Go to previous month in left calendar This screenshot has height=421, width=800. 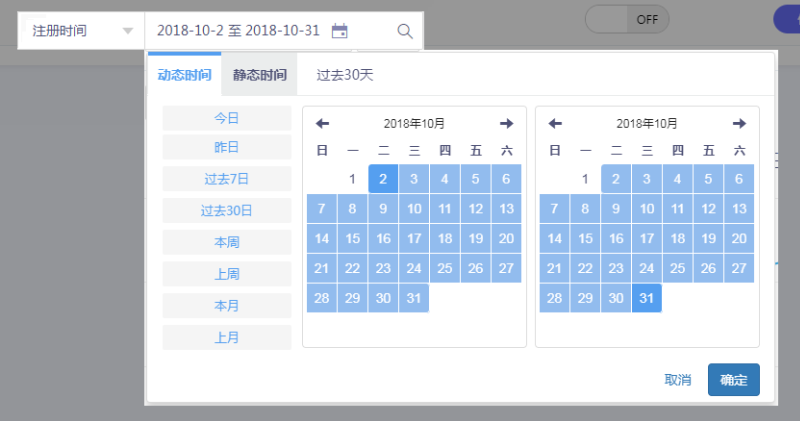point(322,123)
